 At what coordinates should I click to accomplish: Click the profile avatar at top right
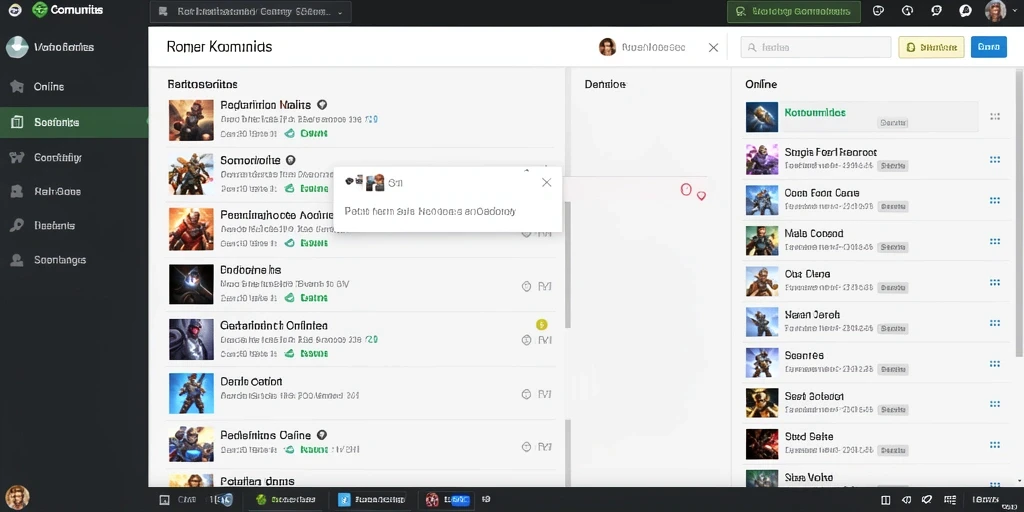pyautogui.click(x=995, y=11)
